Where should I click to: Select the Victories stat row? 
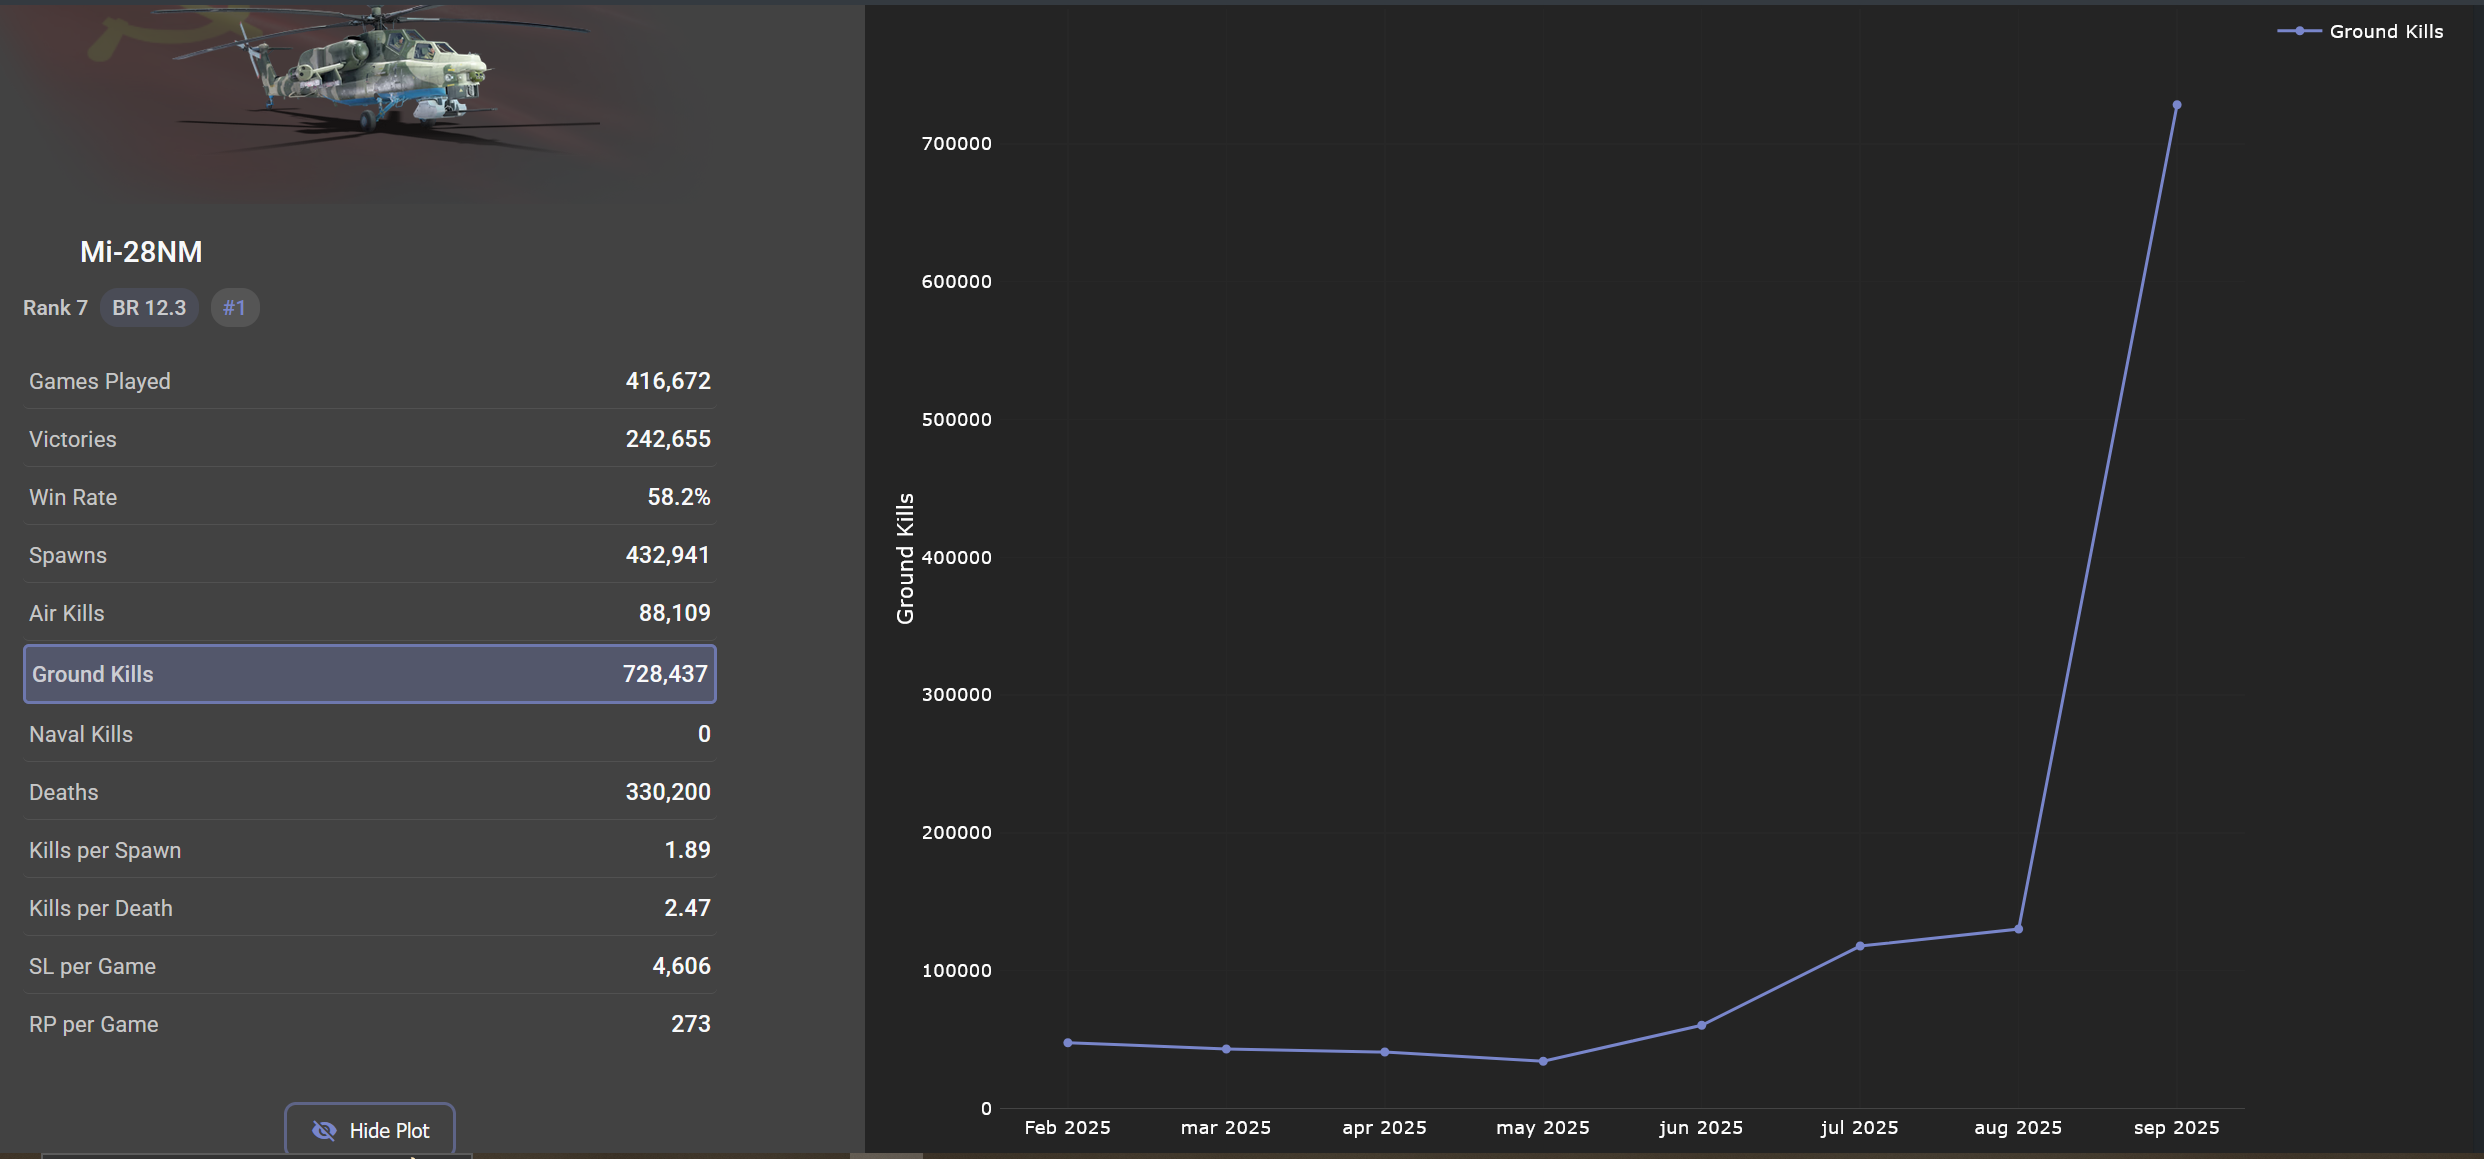(x=369, y=439)
